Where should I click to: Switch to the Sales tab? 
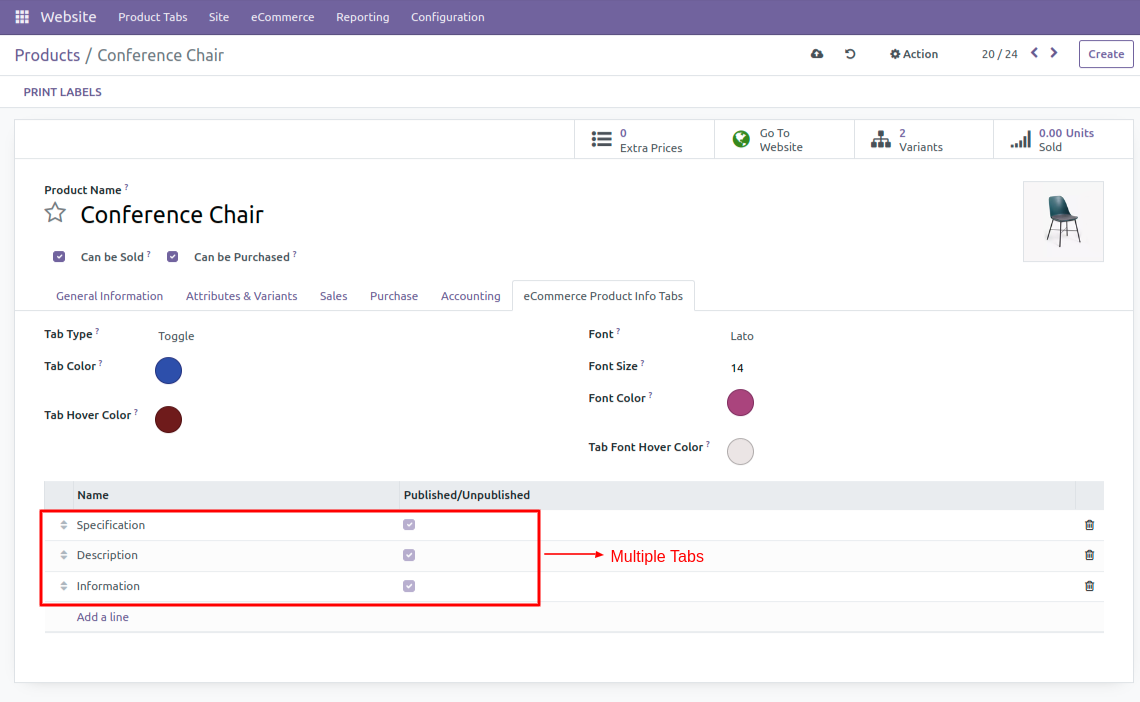coord(334,296)
